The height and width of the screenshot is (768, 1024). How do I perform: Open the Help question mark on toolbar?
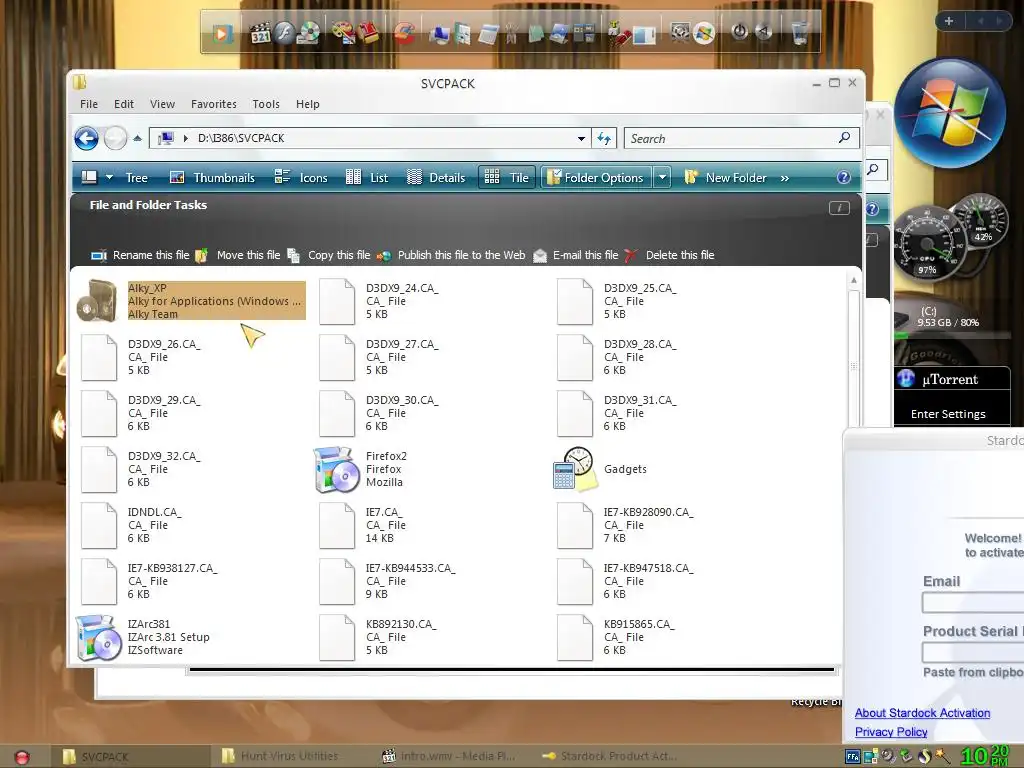click(844, 178)
